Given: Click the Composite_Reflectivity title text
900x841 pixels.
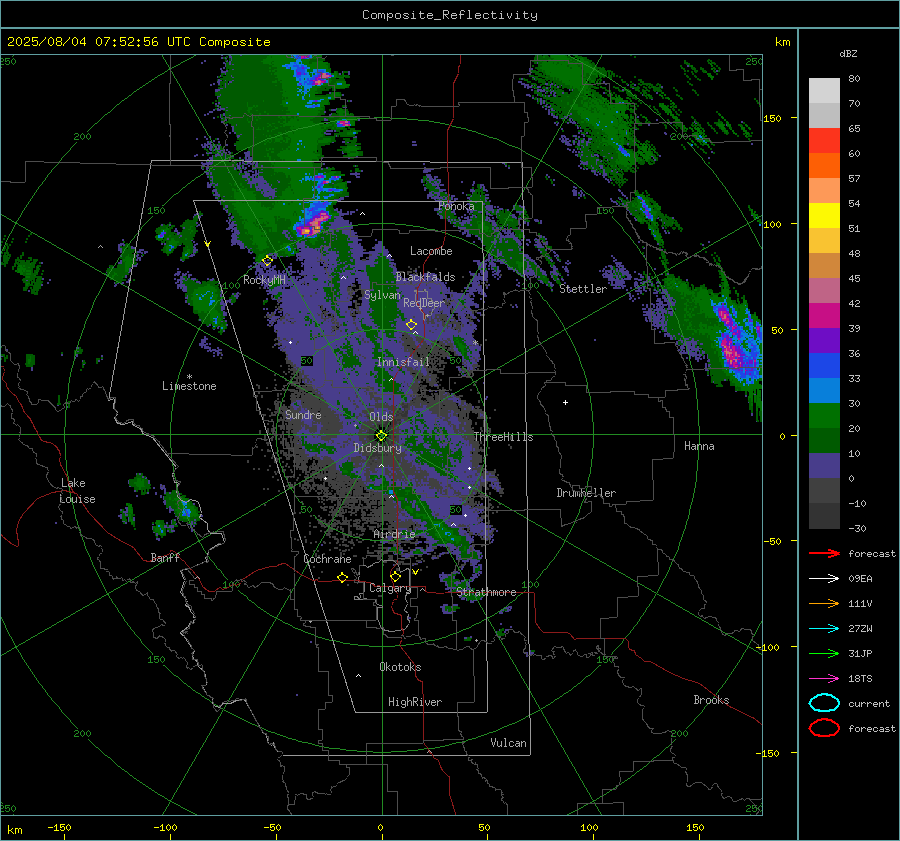Looking at the screenshot, I should pos(450,15).
